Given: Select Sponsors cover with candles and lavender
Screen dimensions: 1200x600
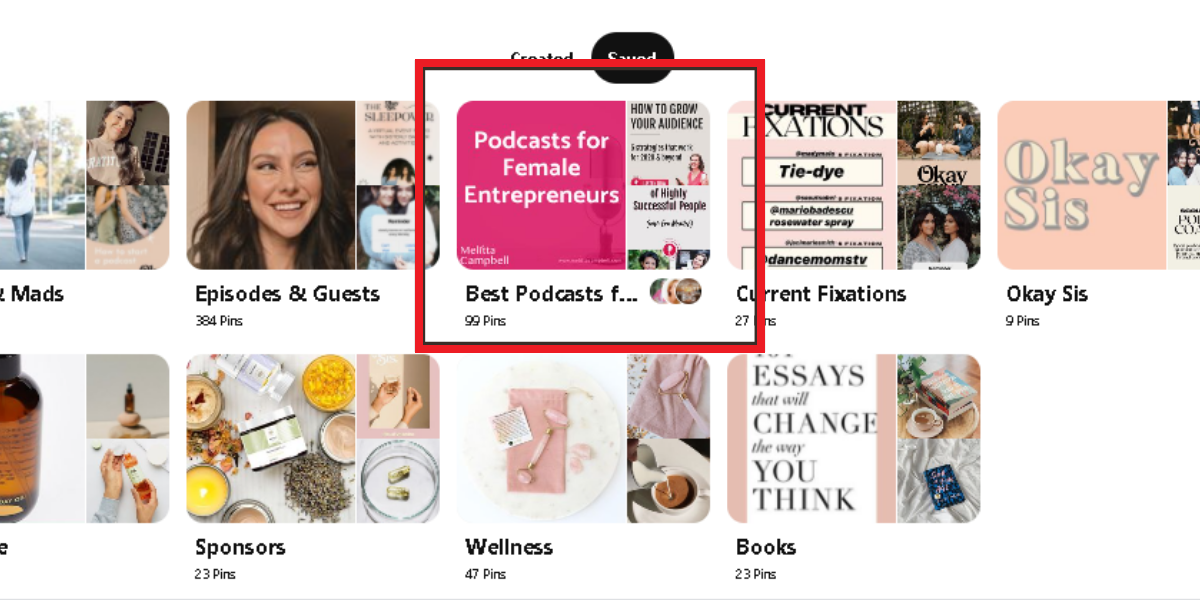Looking at the screenshot, I should [271, 438].
